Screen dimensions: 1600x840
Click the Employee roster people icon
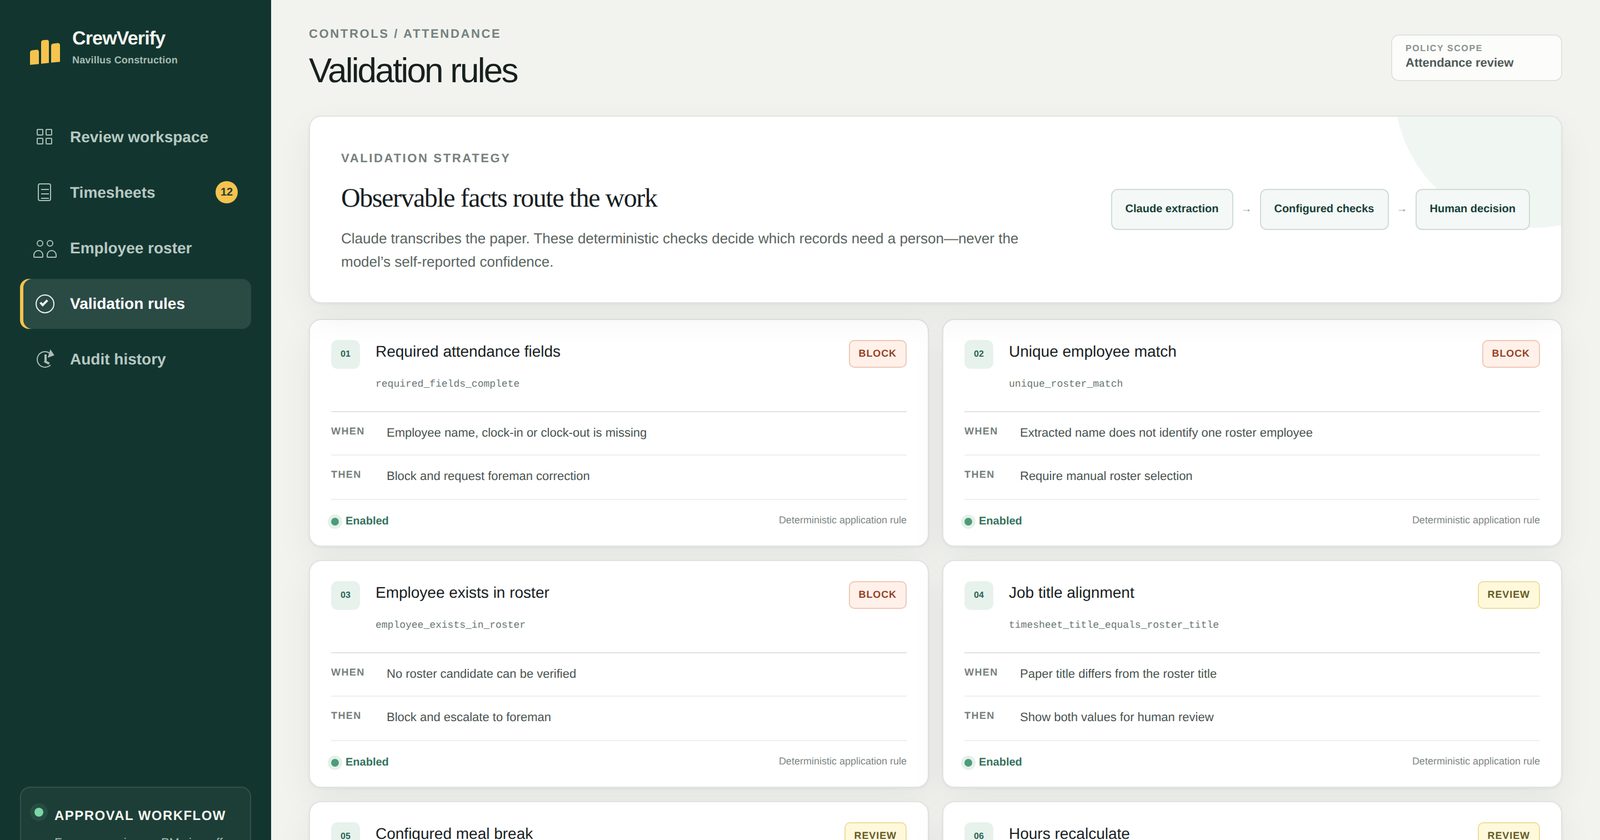[45, 248]
